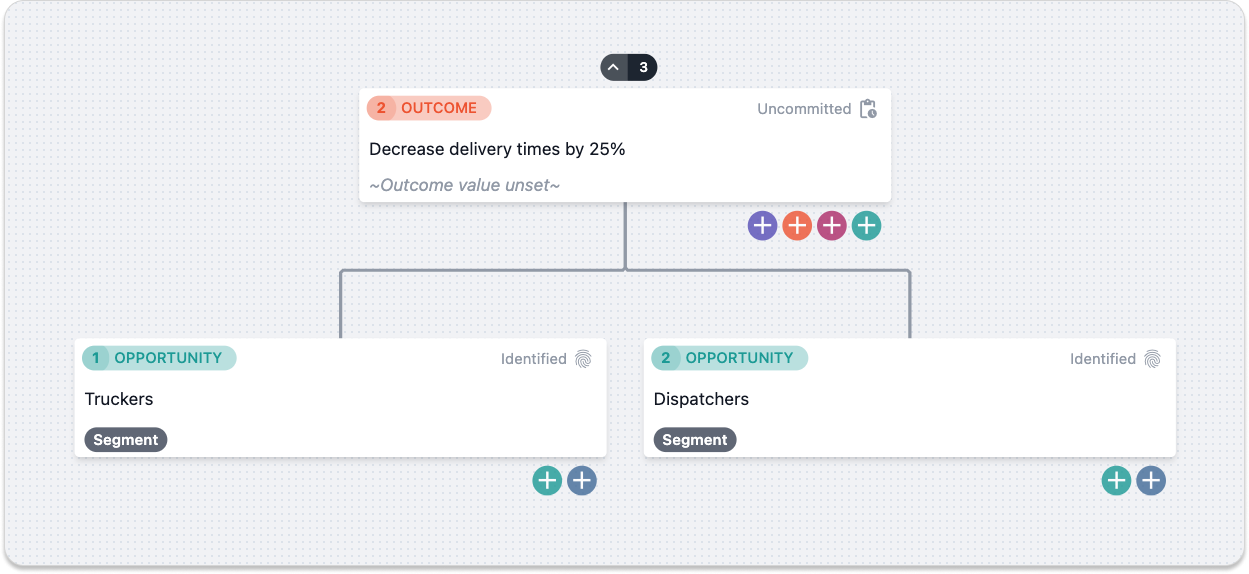Screen dimensions: 1249x574
Task: Add blue child item under Truckers card
Action: pos(582,481)
